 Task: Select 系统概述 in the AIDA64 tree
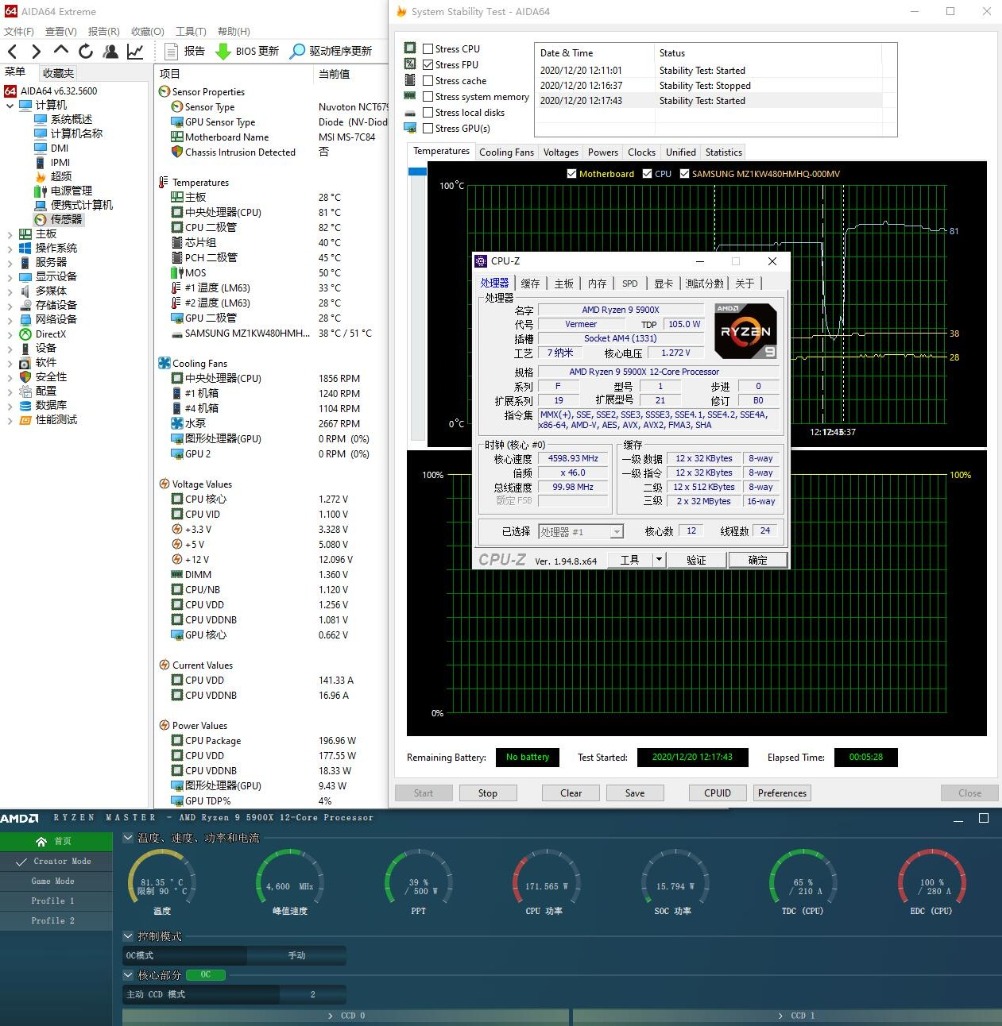[63, 119]
